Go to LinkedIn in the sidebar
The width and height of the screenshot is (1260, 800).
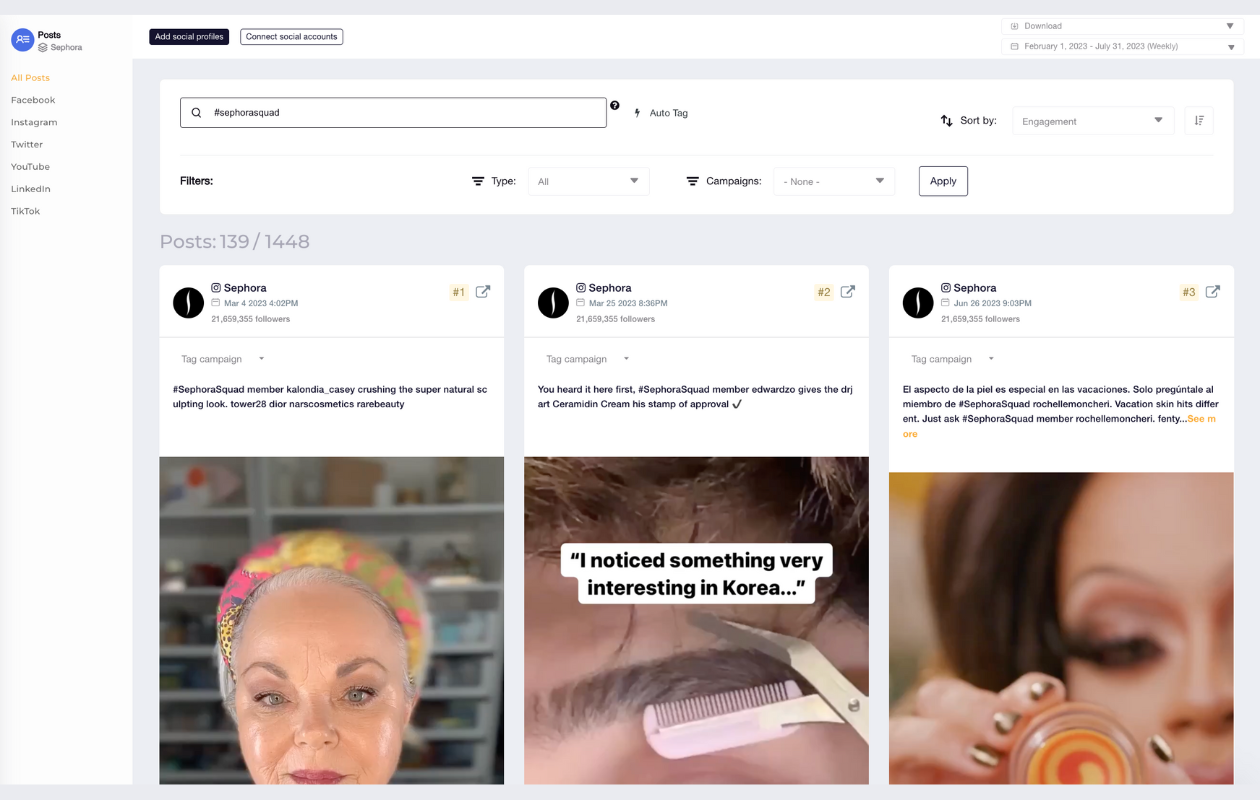(31, 188)
